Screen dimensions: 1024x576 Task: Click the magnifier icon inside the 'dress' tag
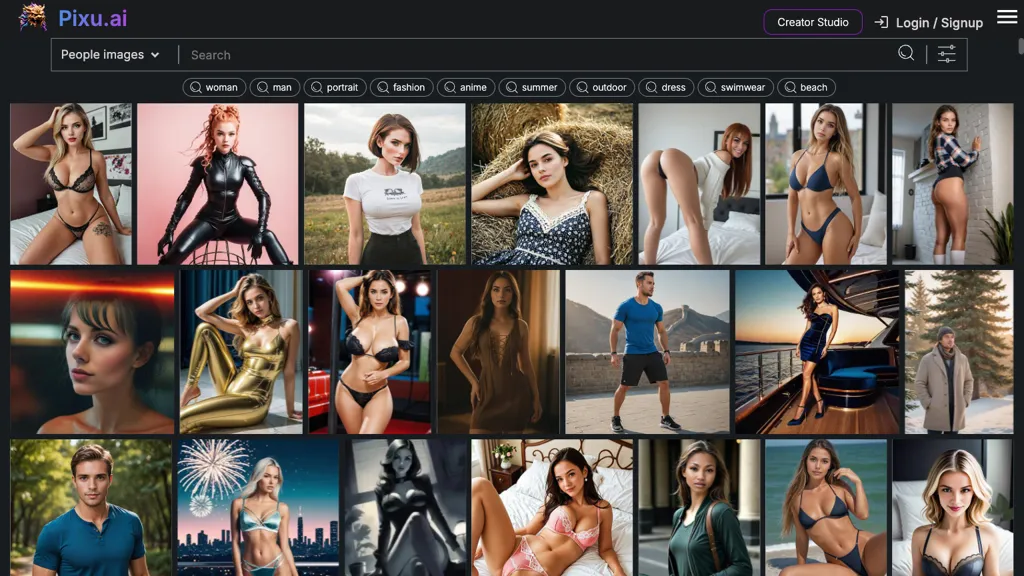650,87
